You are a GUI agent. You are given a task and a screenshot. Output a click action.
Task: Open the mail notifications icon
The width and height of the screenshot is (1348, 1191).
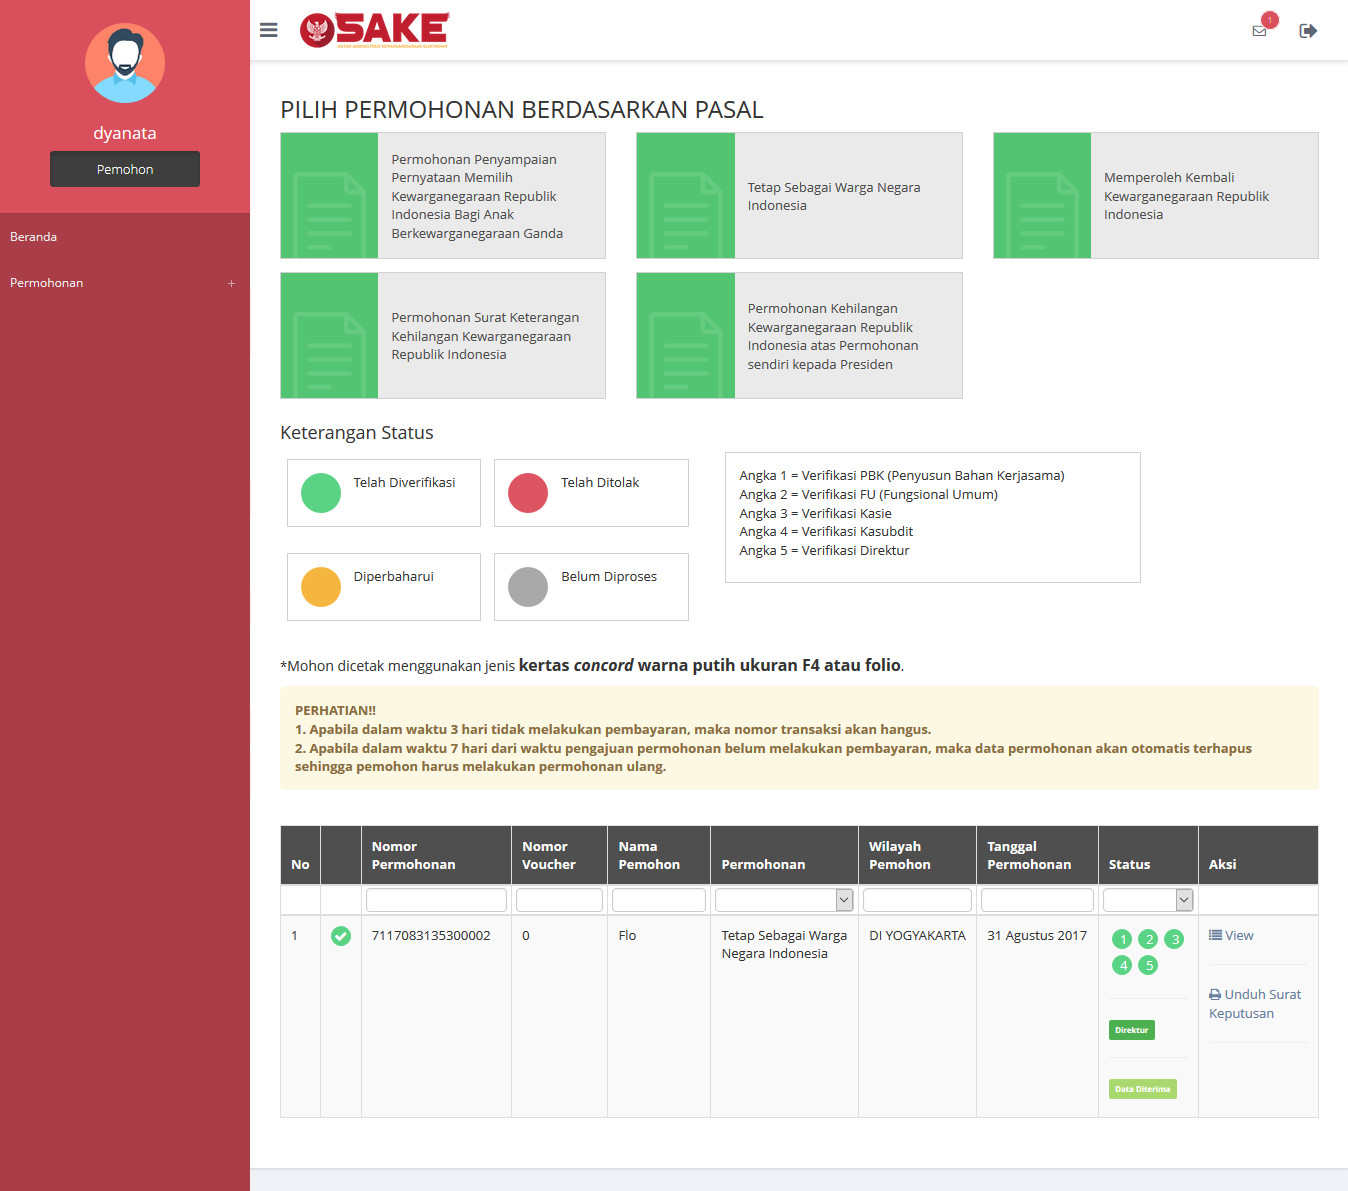click(1259, 31)
